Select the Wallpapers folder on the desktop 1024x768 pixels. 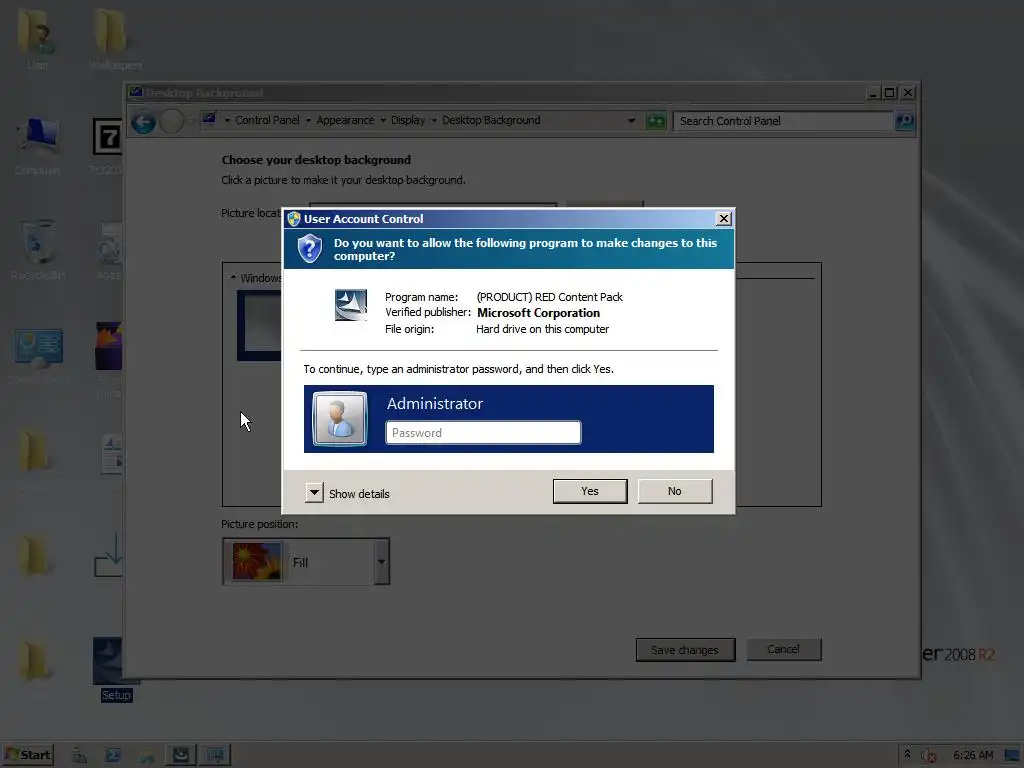(115, 39)
